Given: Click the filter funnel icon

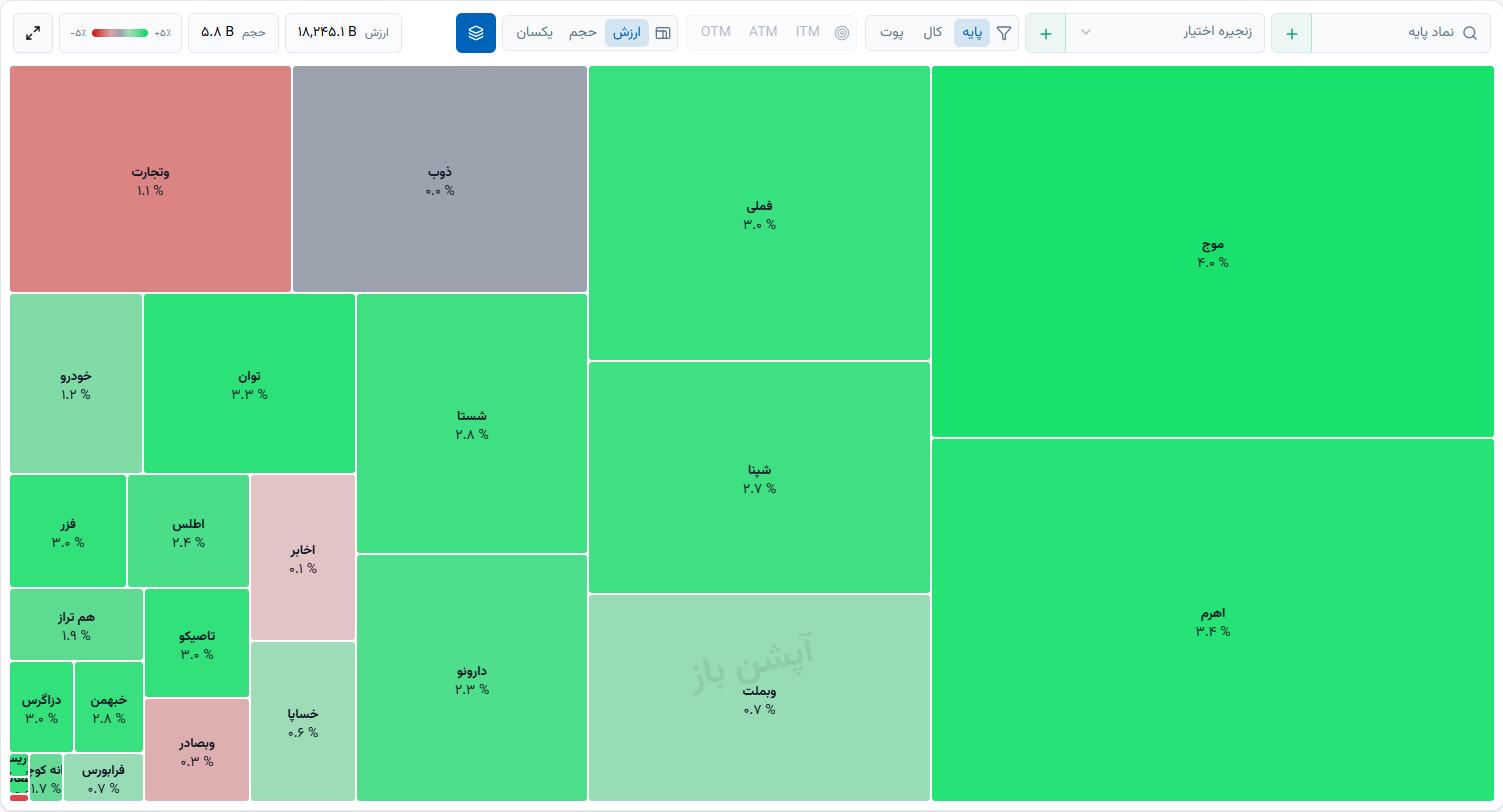Looking at the screenshot, I should tap(1004, 33).
